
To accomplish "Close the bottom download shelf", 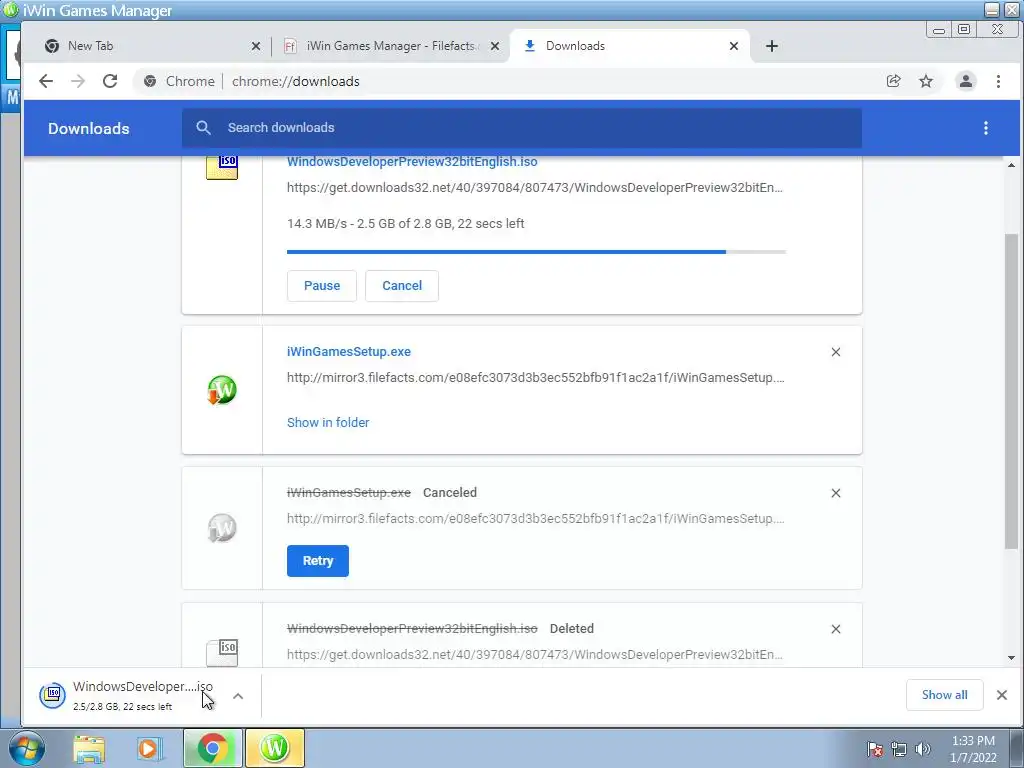I will (x=1002, y=695).
